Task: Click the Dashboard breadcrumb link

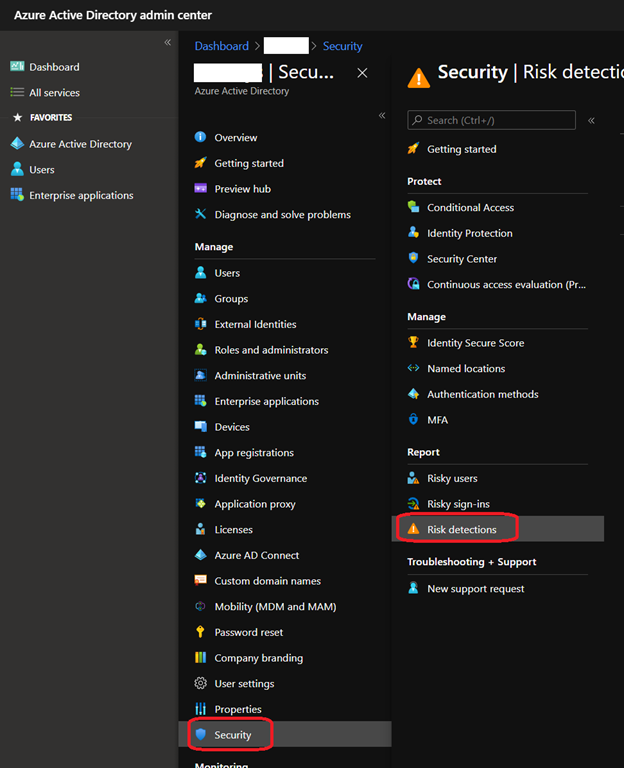Action: (x=221, y=46)
